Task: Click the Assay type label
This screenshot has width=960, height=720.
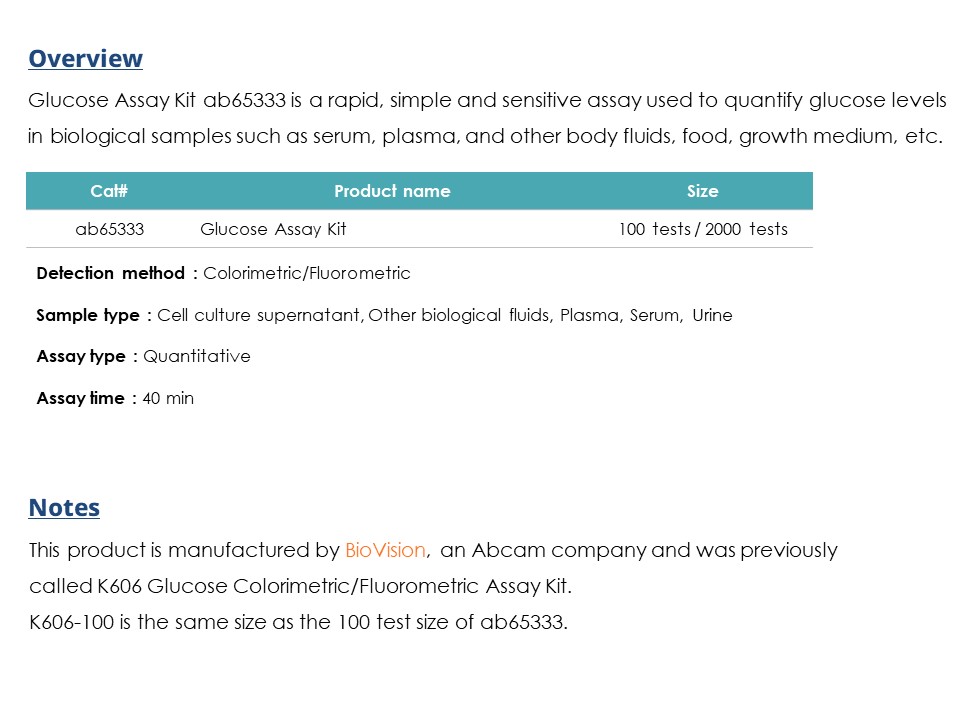Action: tap(81, 356)
